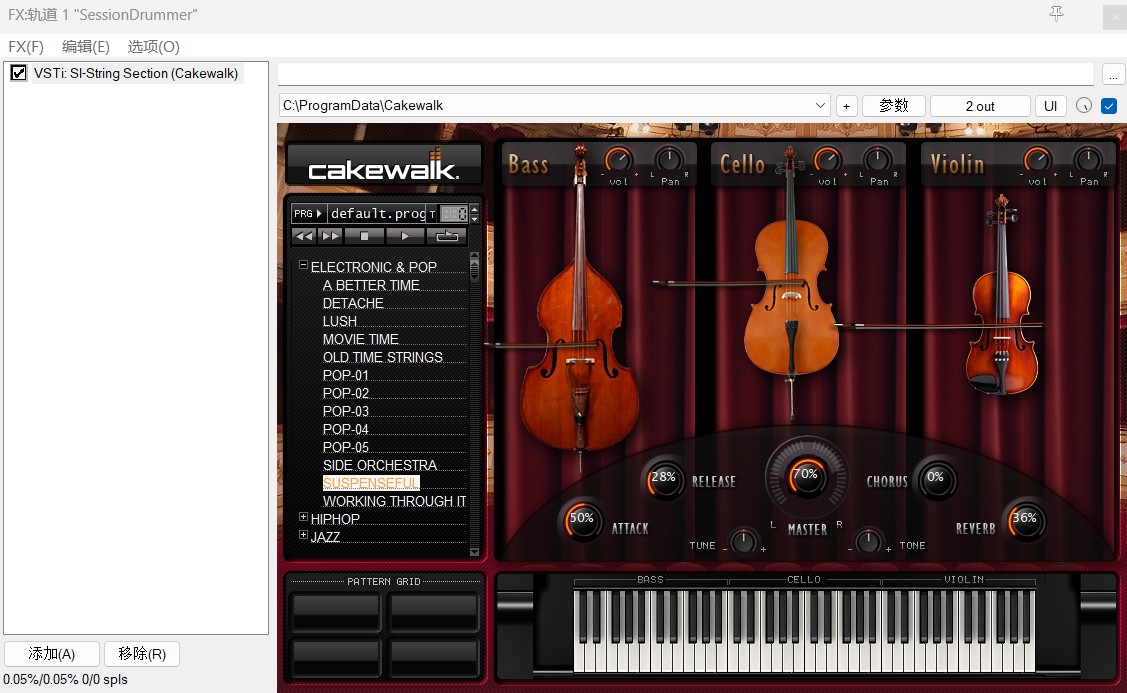This screenshot has width=1127, height=693.
Task: Click the fast-forward transport button
Action: pos(330,236)
